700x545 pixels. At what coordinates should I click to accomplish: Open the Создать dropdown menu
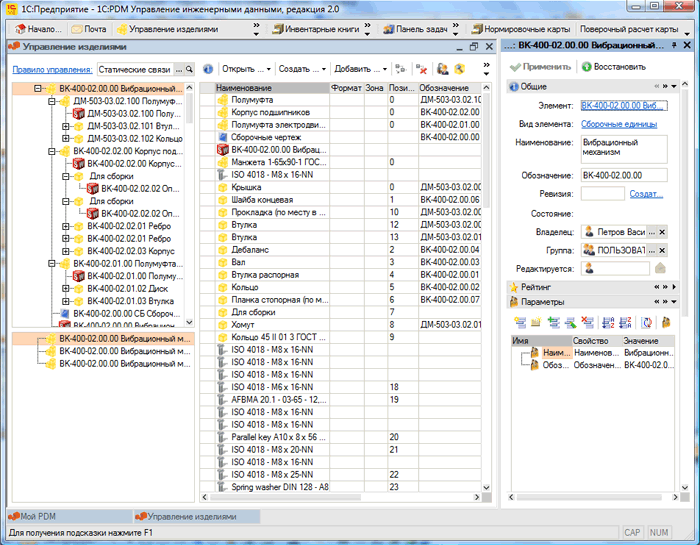[302, 69]
